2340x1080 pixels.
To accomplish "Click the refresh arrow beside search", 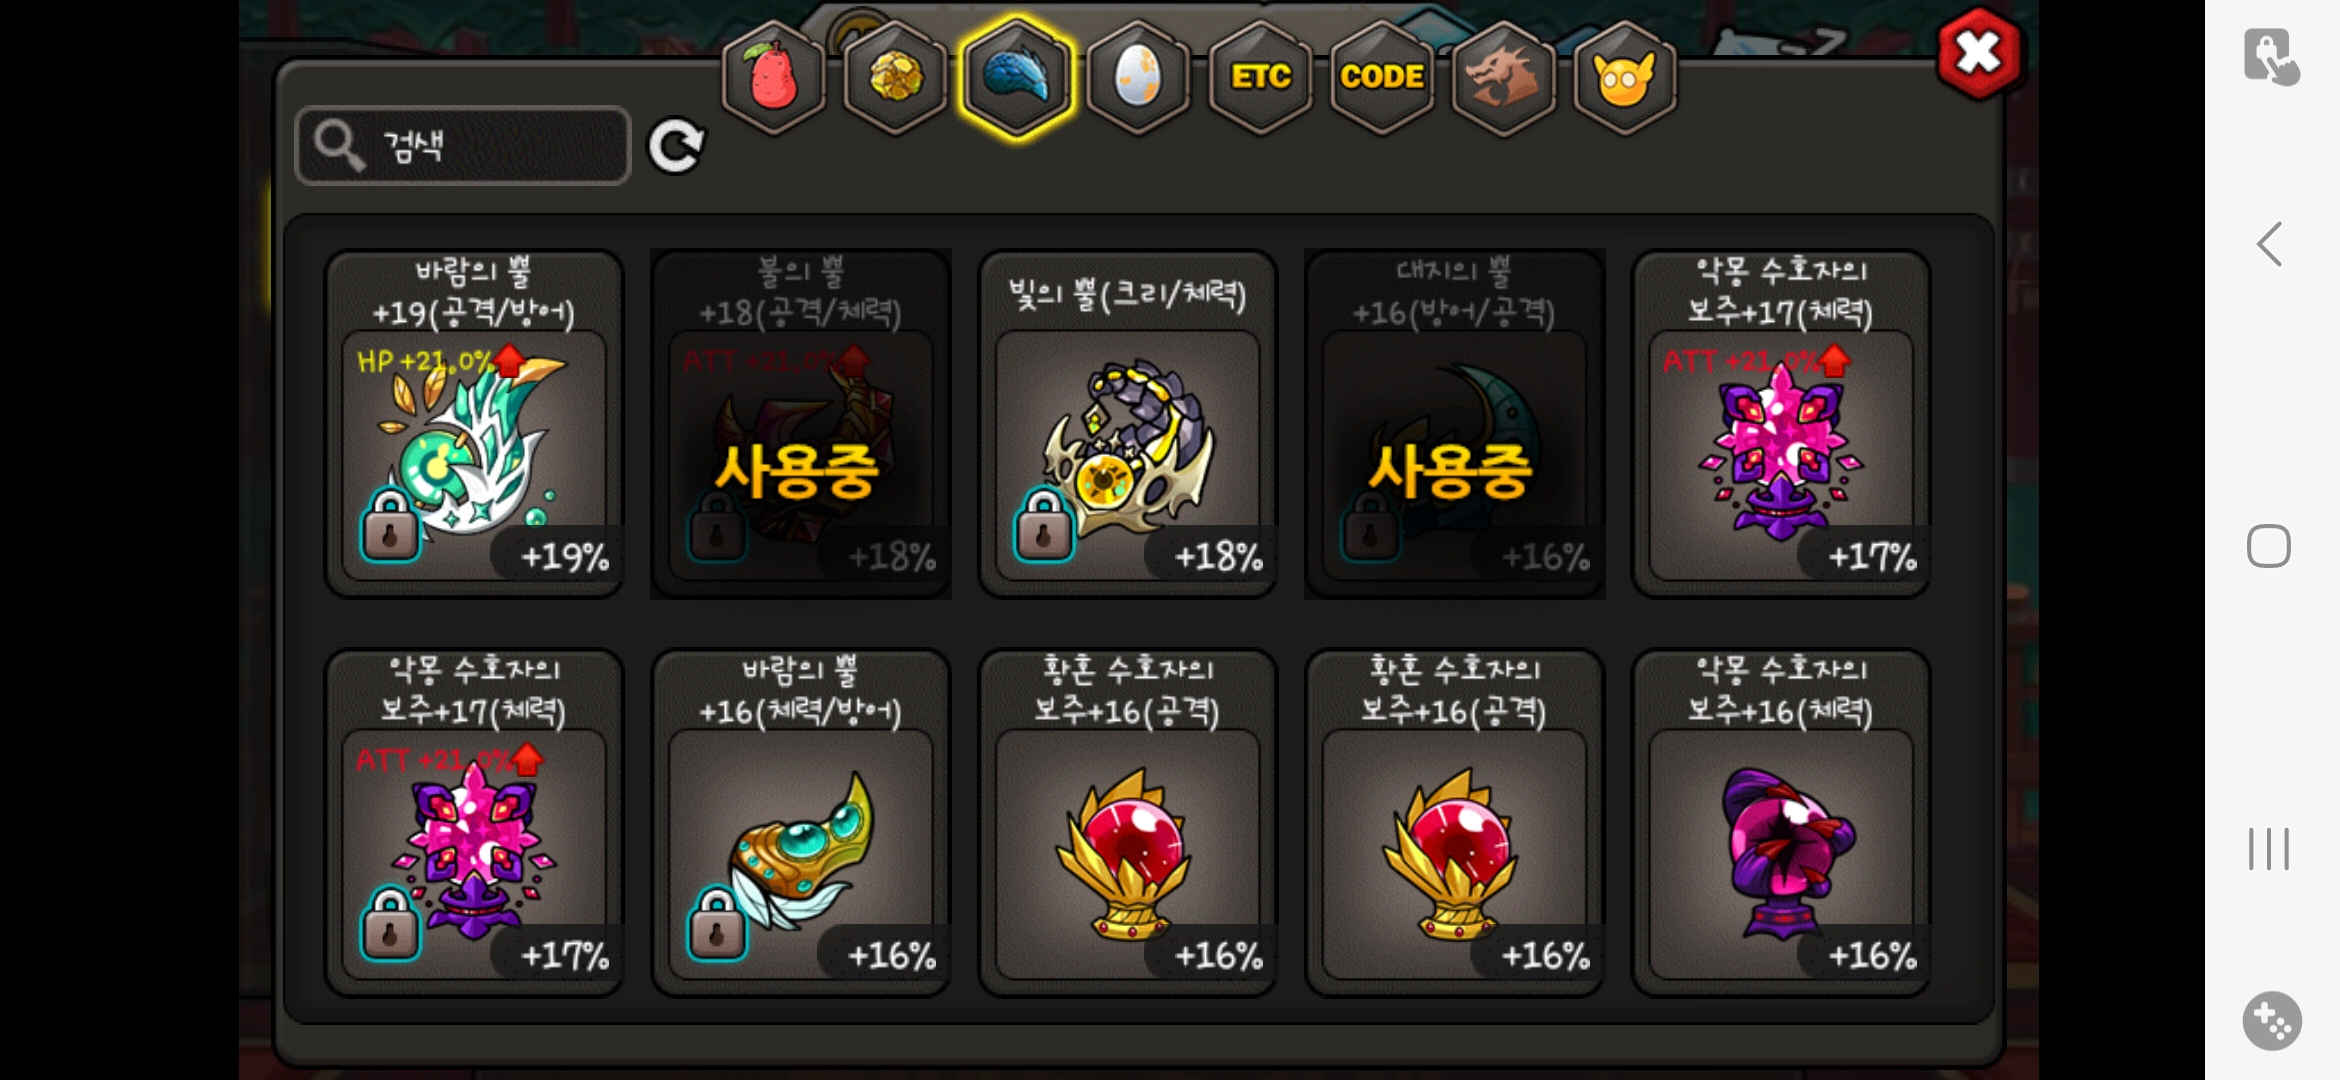I will pos(676,147).
